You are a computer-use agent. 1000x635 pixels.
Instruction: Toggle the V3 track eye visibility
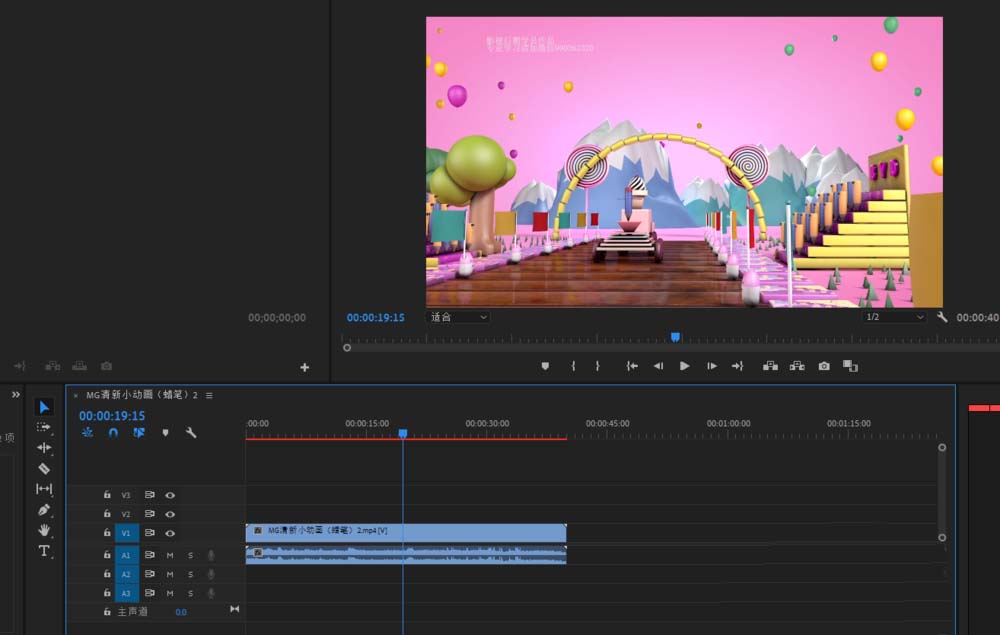pyautogui.click(x=170, y=495)
